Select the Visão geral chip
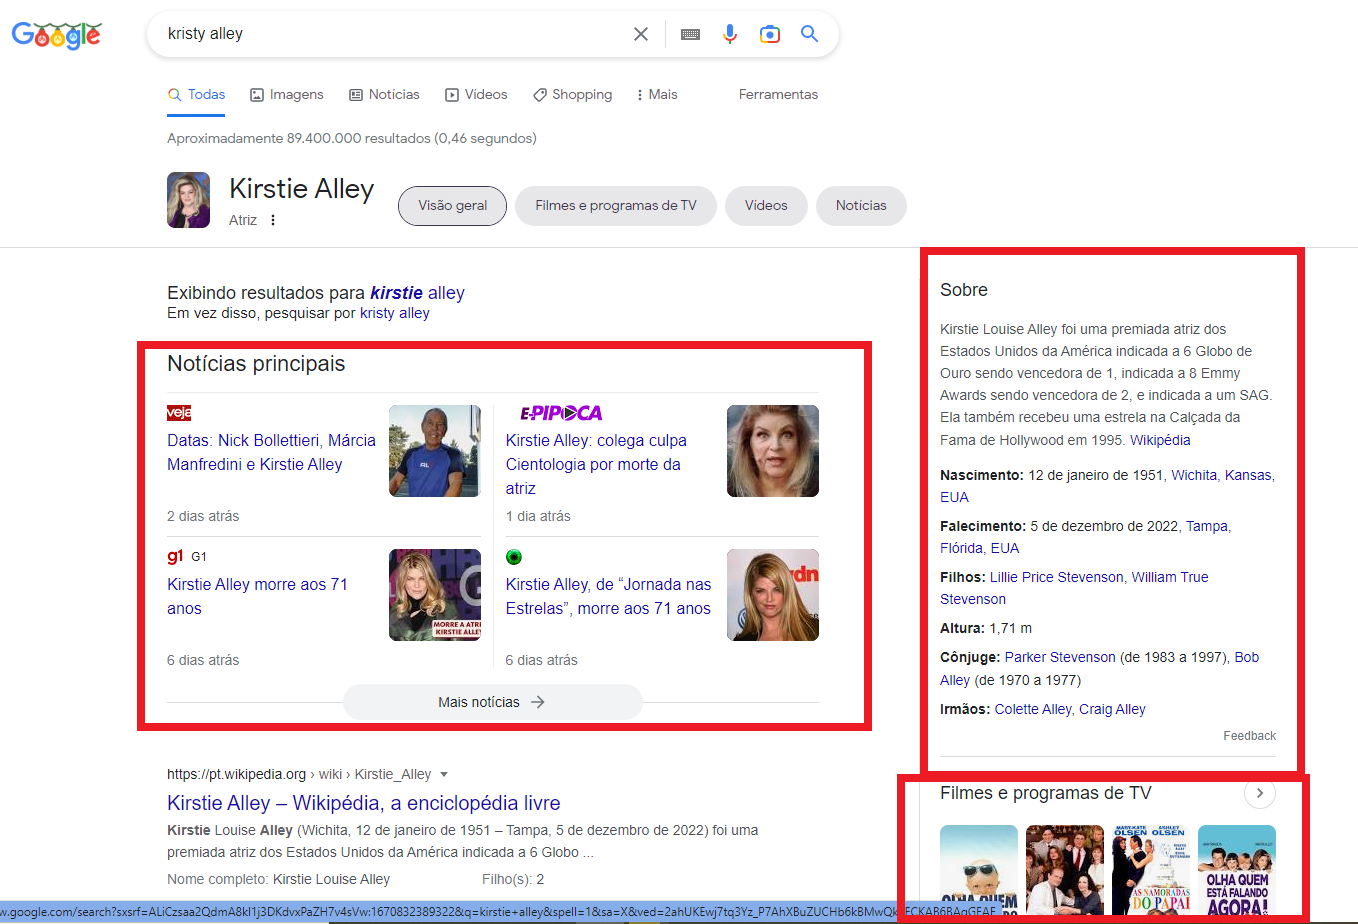 [453, 205]
